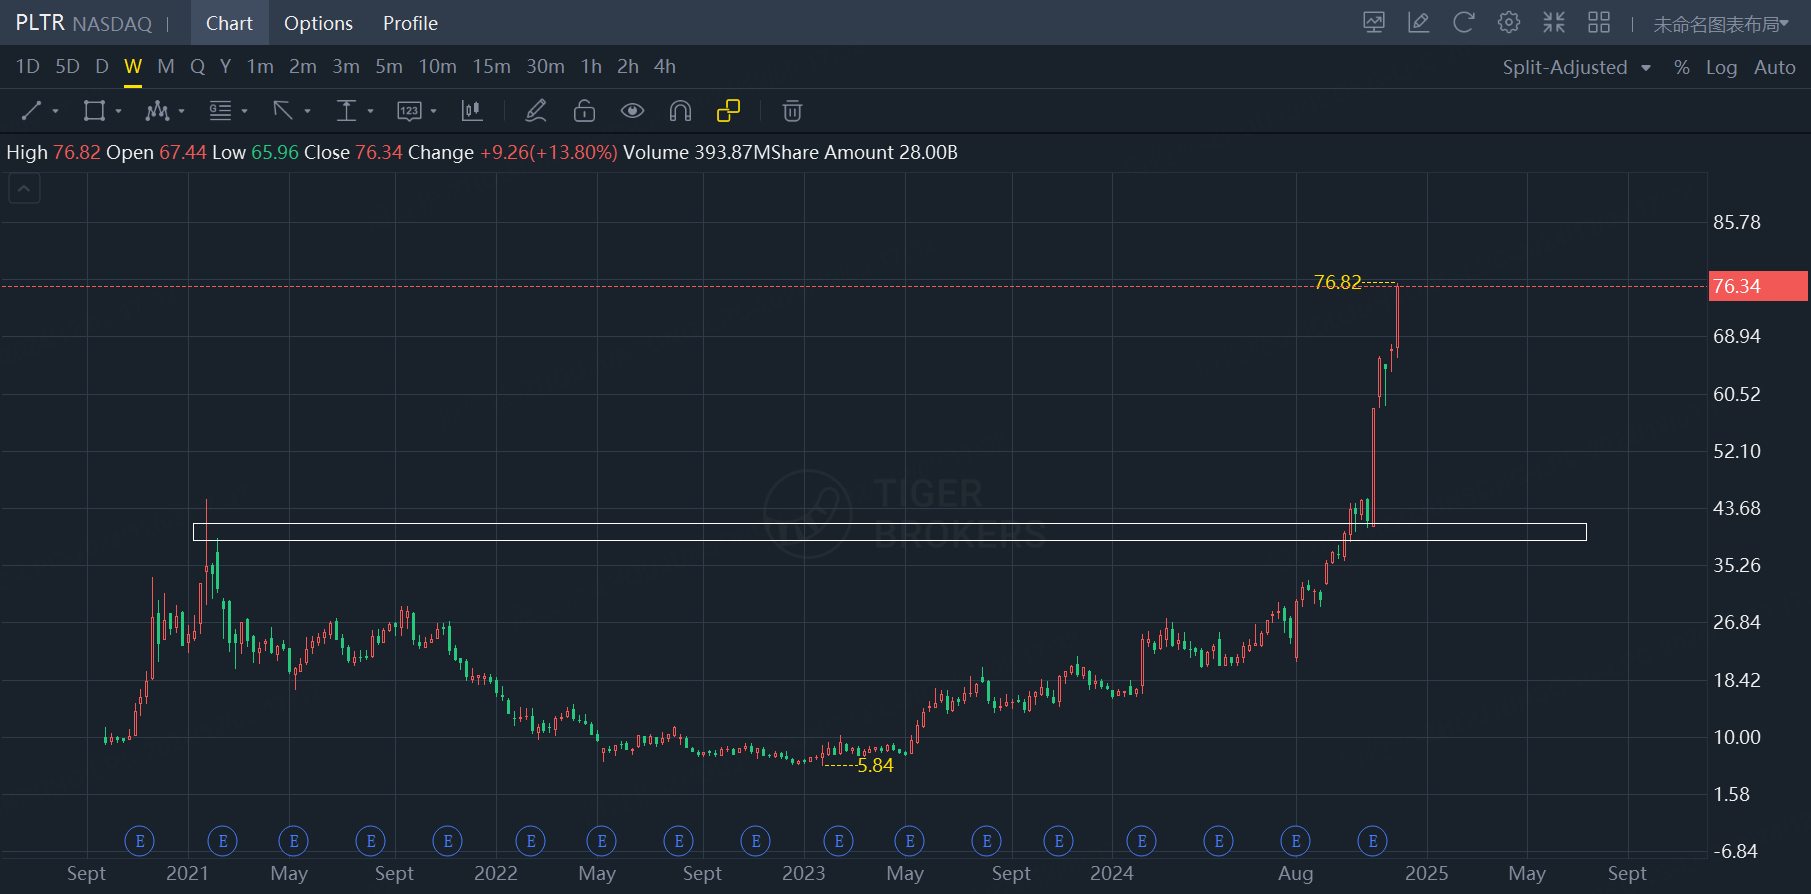Expand the rectangle tool dropdown arrow

tap(118, 112)
